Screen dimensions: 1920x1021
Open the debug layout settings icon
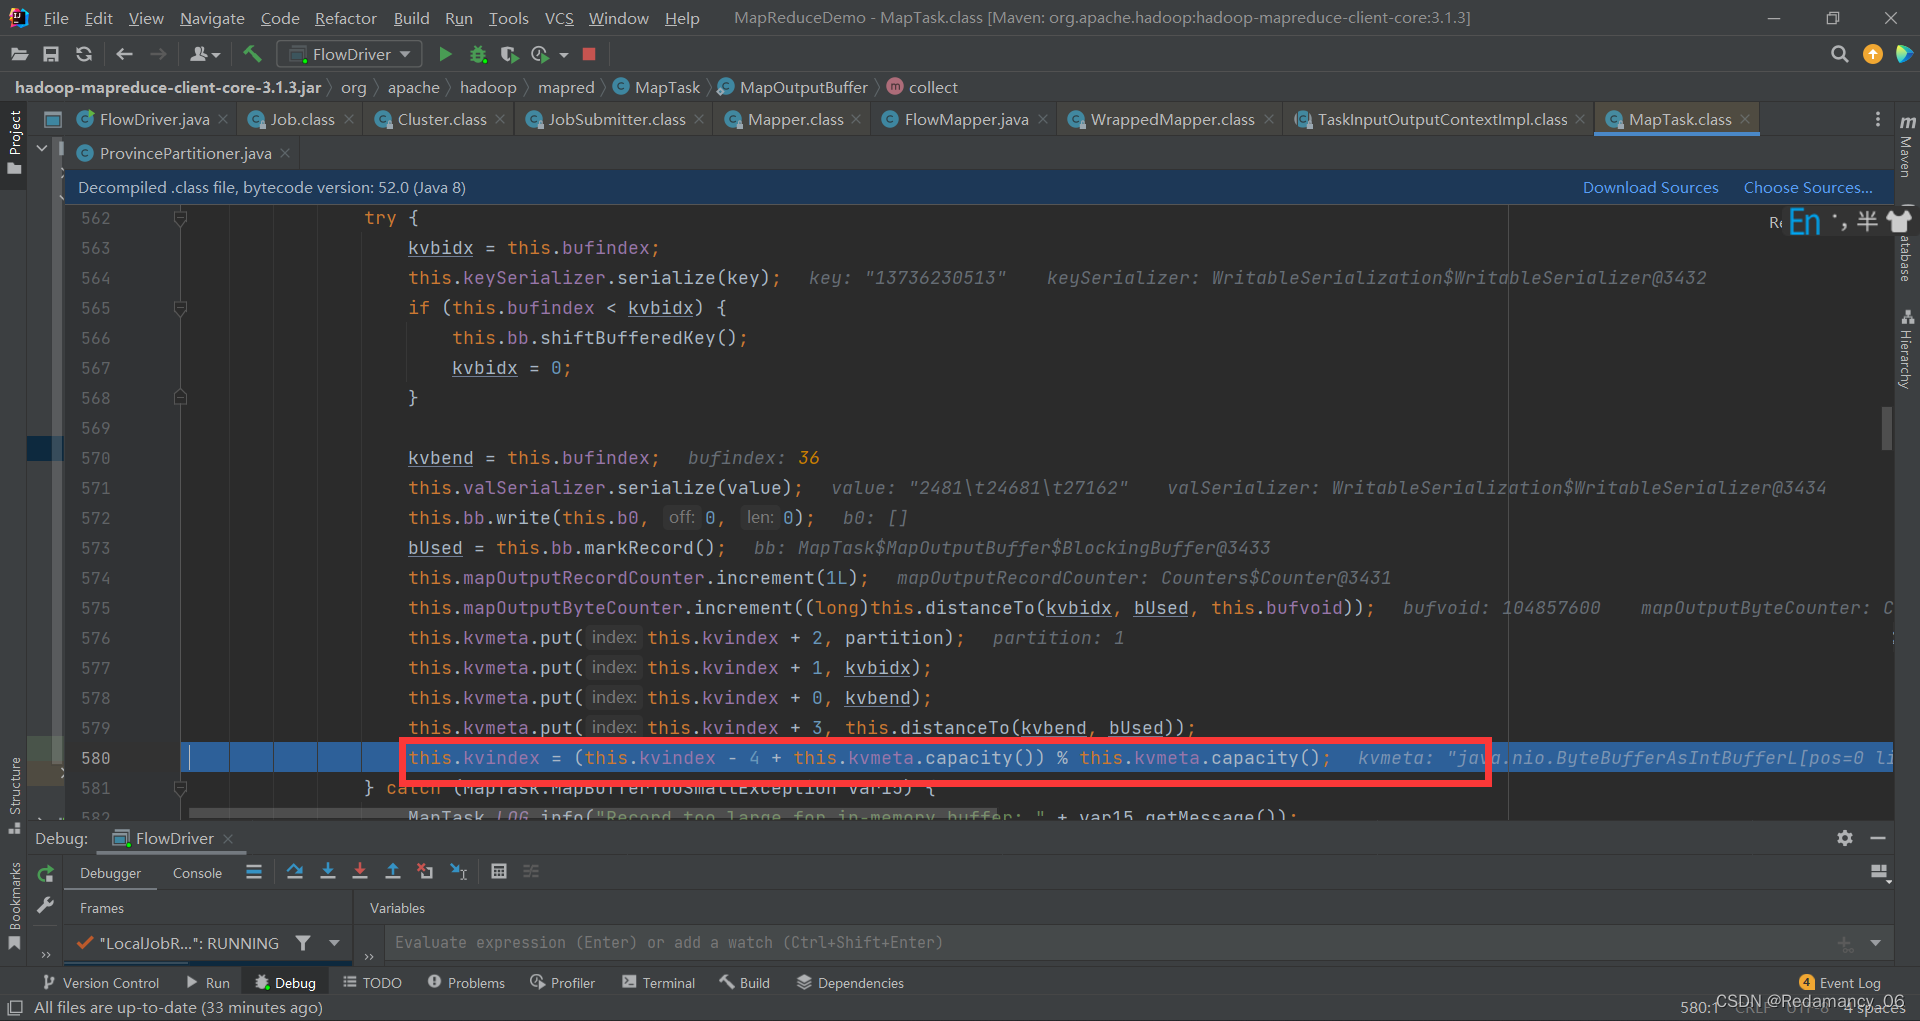click(x=1880, y=873)
